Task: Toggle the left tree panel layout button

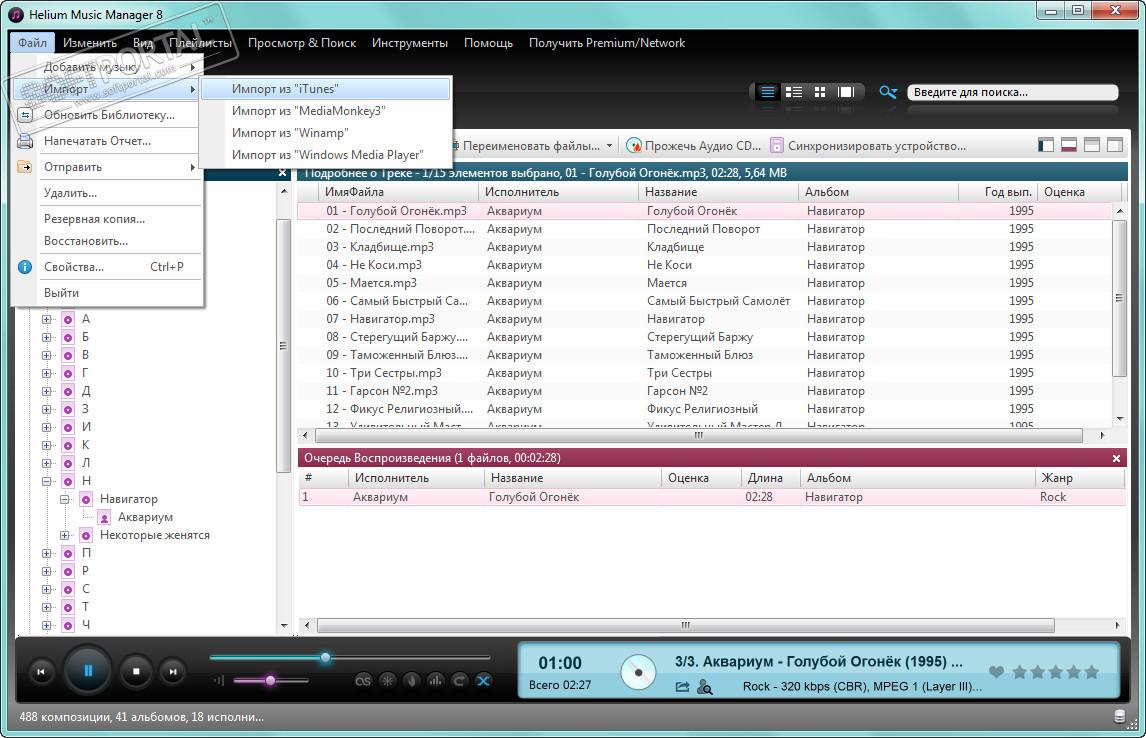Action: tap(1046, 145)
